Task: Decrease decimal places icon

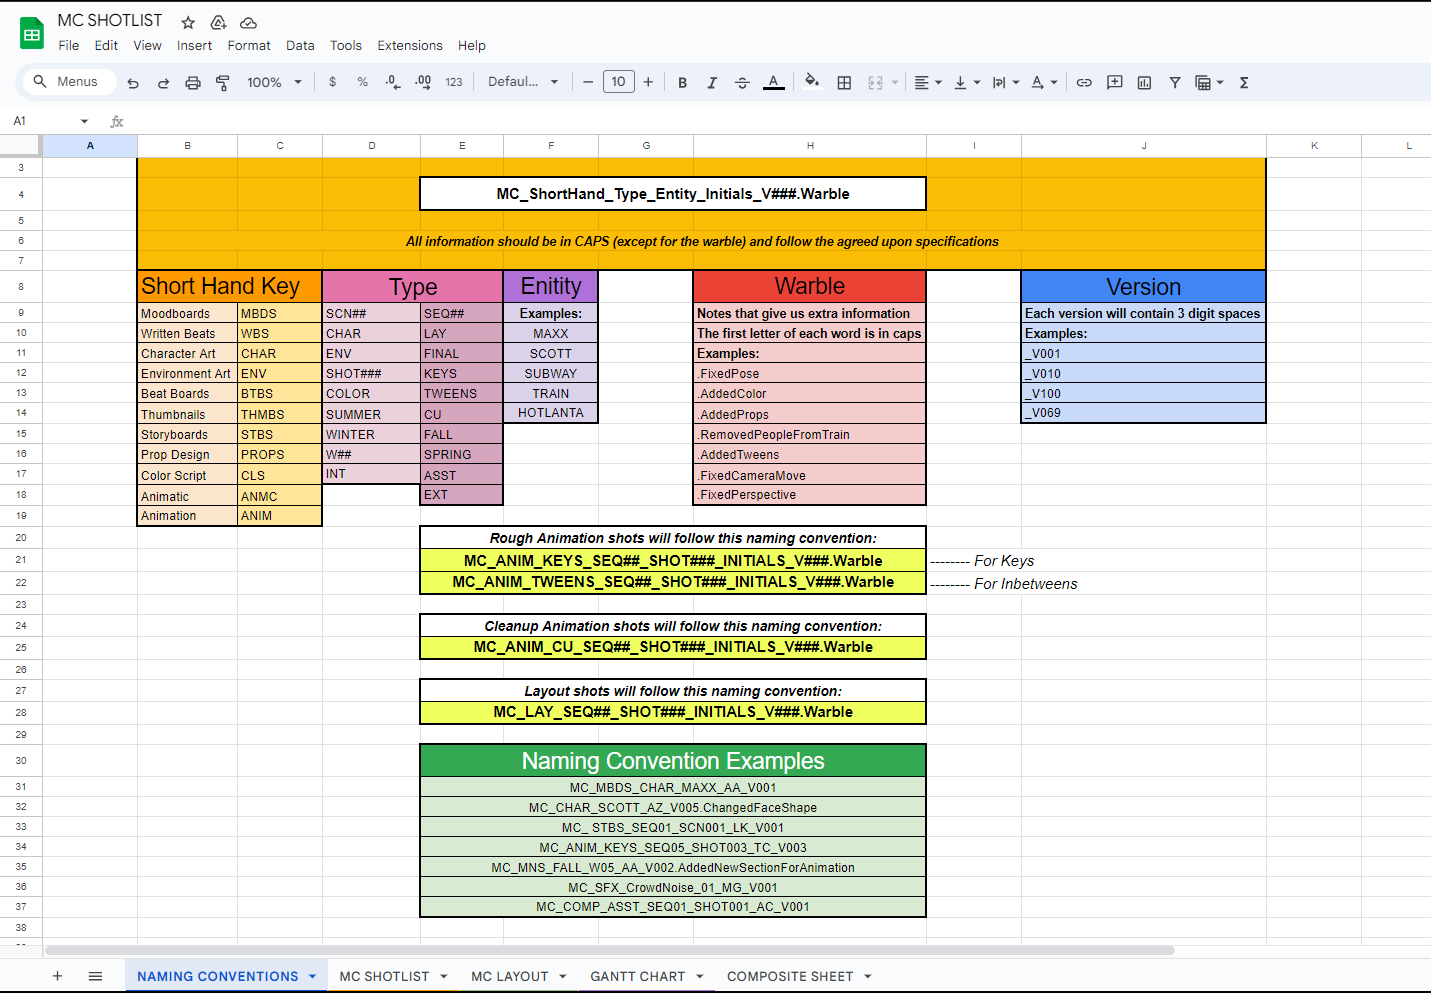Action: [x=393, y=82]
